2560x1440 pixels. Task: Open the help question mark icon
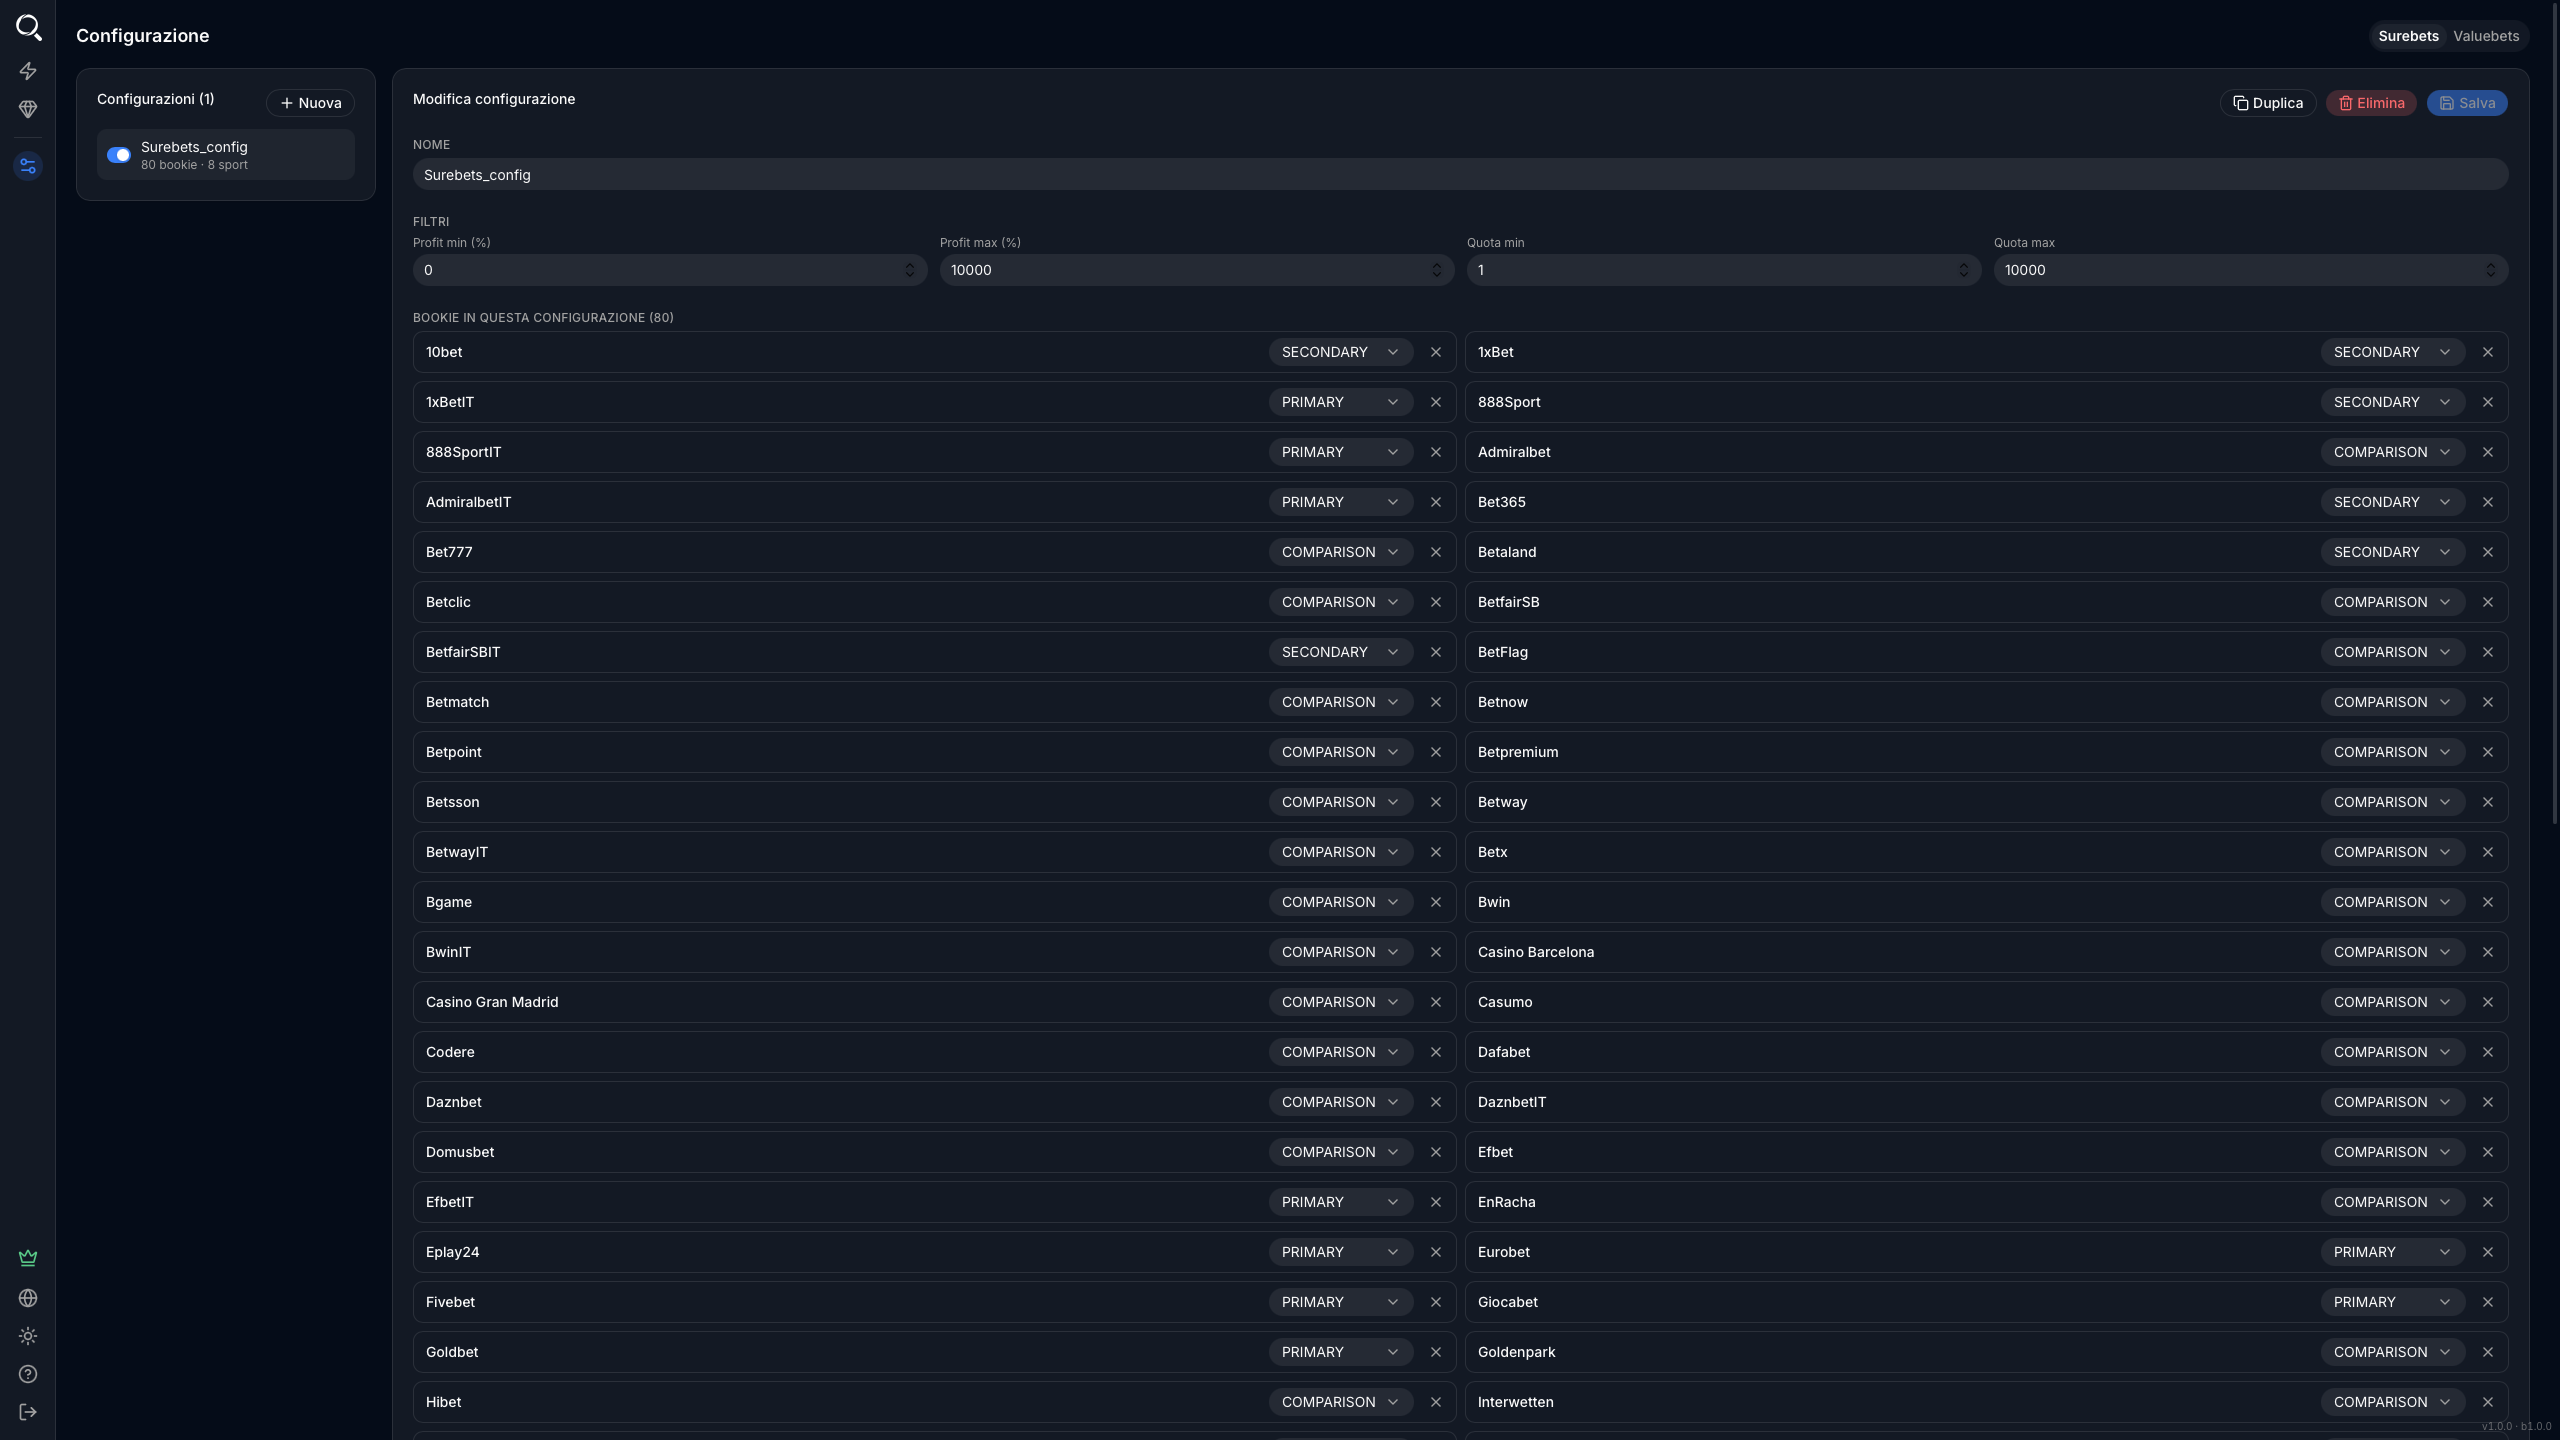point(28,1374)
